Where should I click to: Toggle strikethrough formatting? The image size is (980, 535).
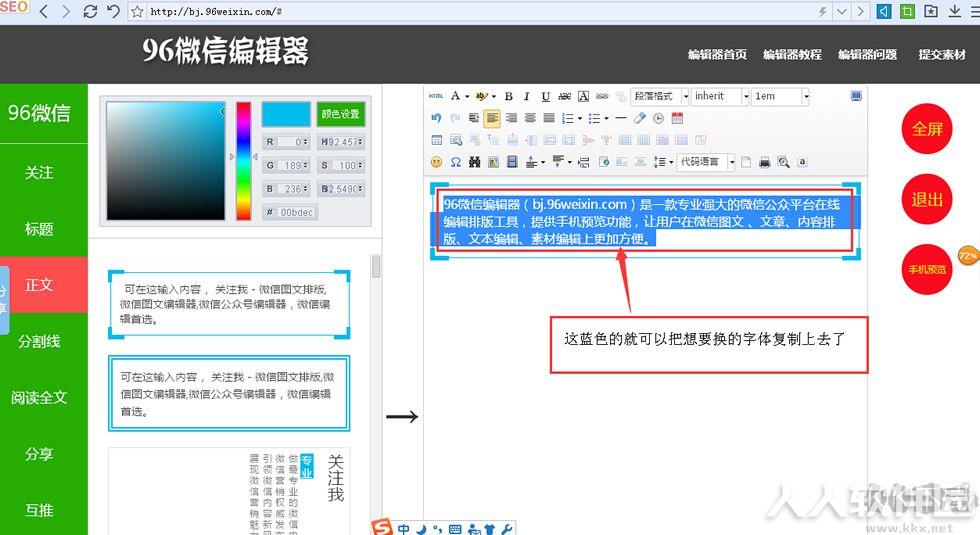tap(564, 96)
